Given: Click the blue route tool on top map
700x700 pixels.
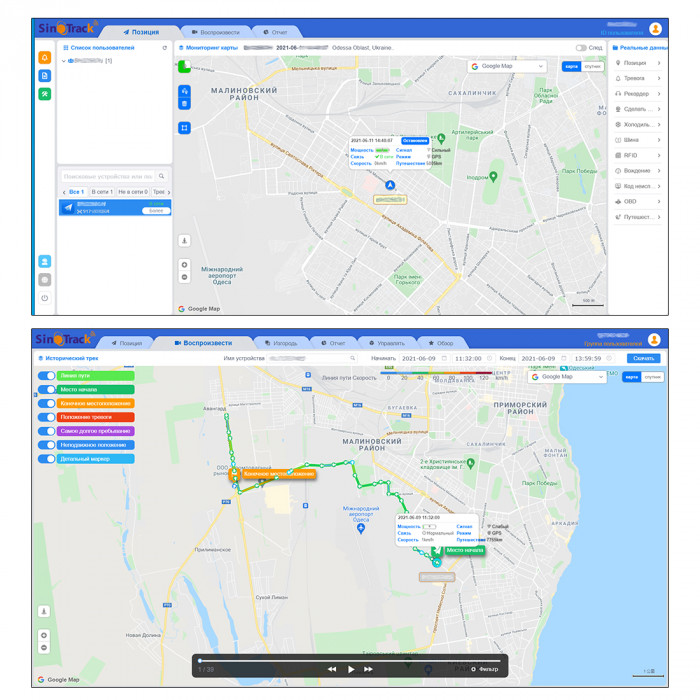Looking at the screenshot, I should click(x=184, y=91).
